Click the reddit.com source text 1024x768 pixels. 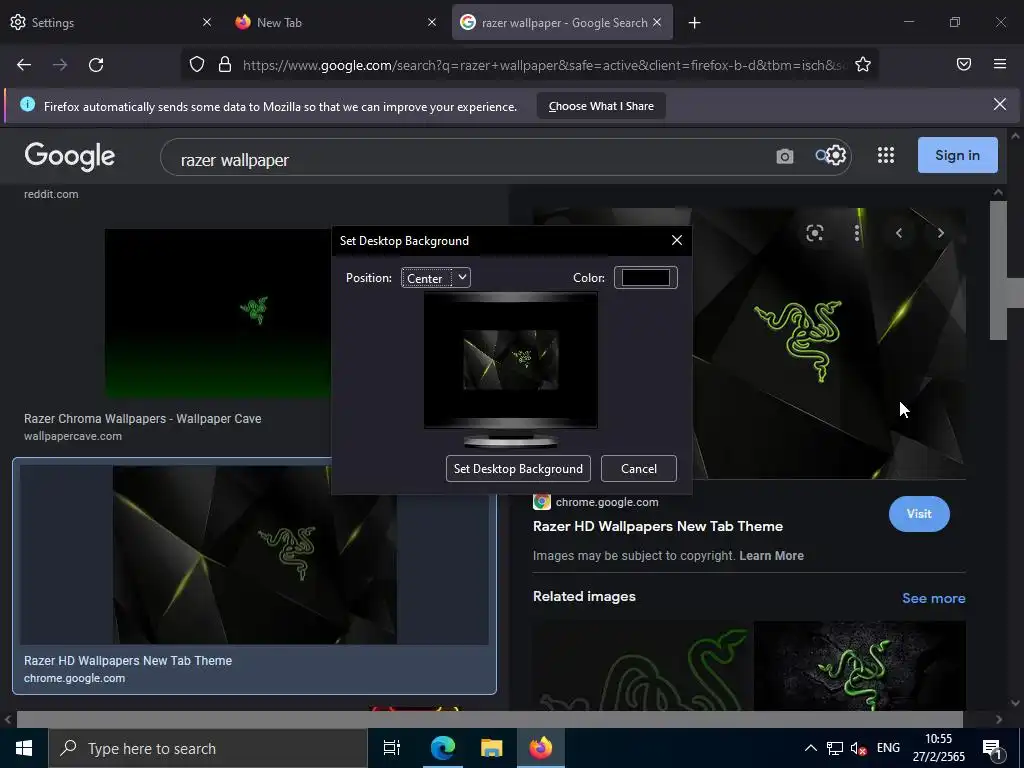pos(51,194)
